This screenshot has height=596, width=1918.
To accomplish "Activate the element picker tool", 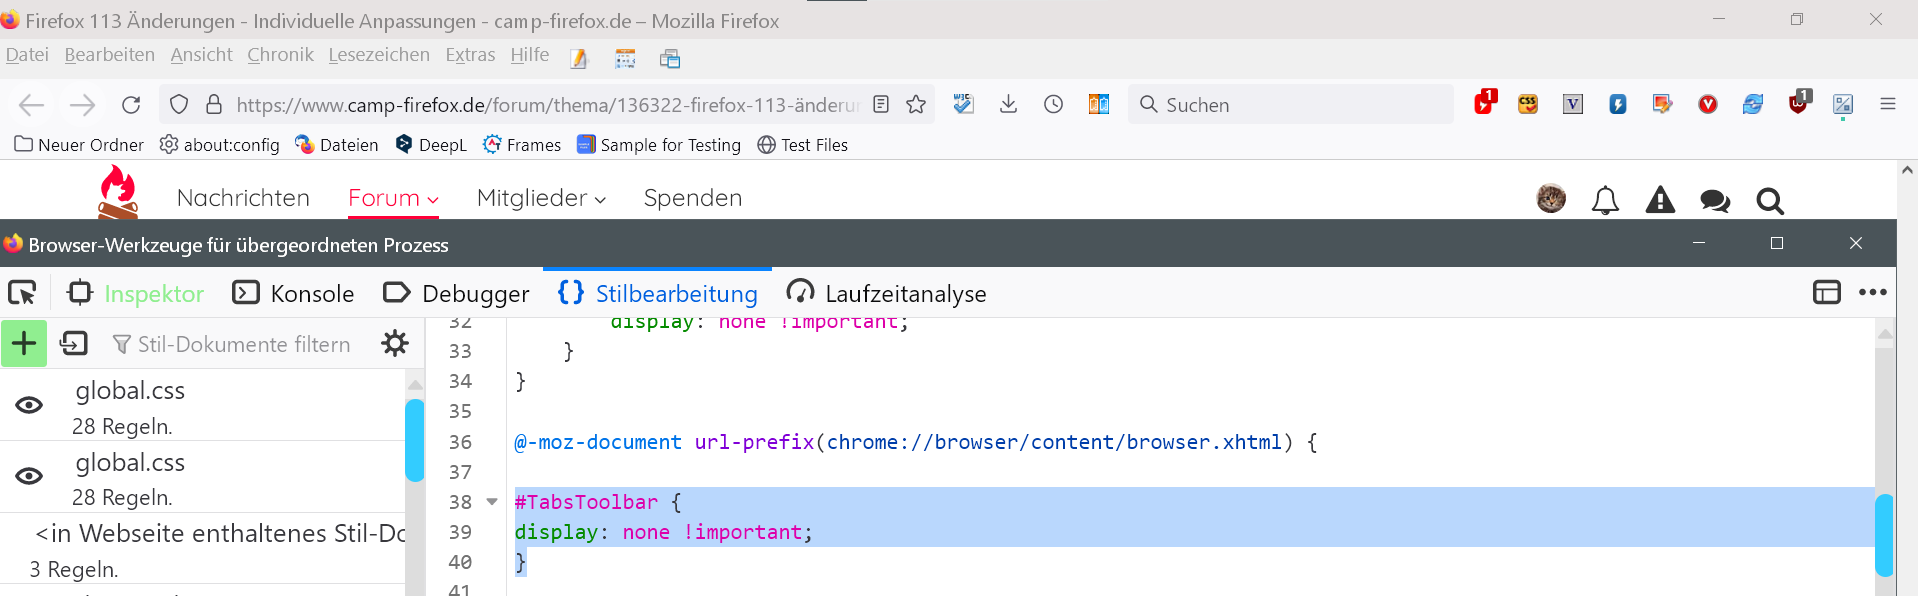I will (x=22, y=293).
